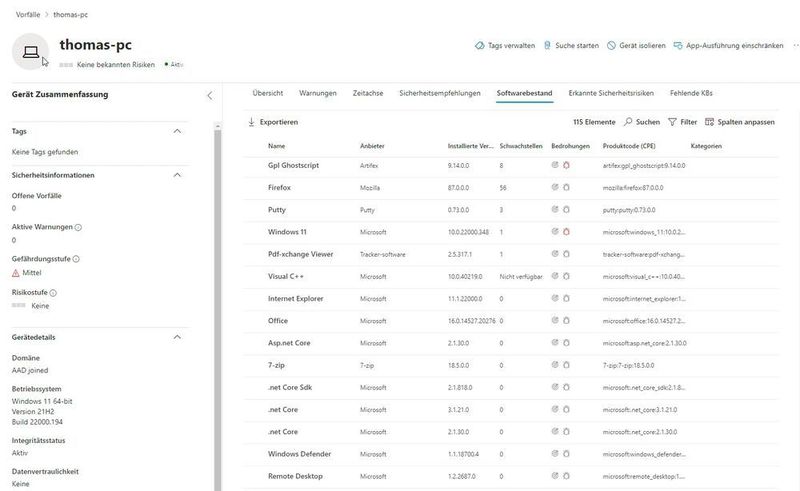
Task: Click the Kategorien column header
Action: [706, 146]
